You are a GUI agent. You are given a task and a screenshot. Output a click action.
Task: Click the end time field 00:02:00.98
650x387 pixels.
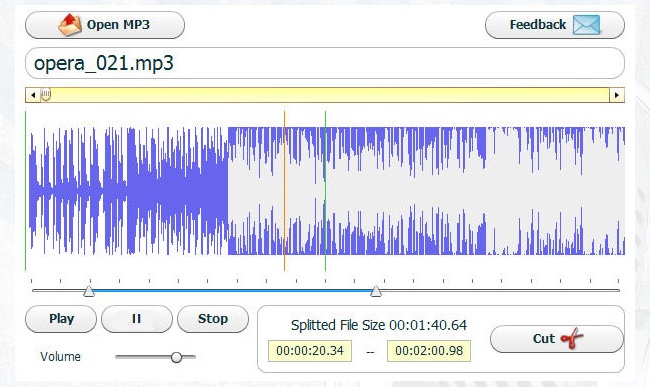coord(429,351)
